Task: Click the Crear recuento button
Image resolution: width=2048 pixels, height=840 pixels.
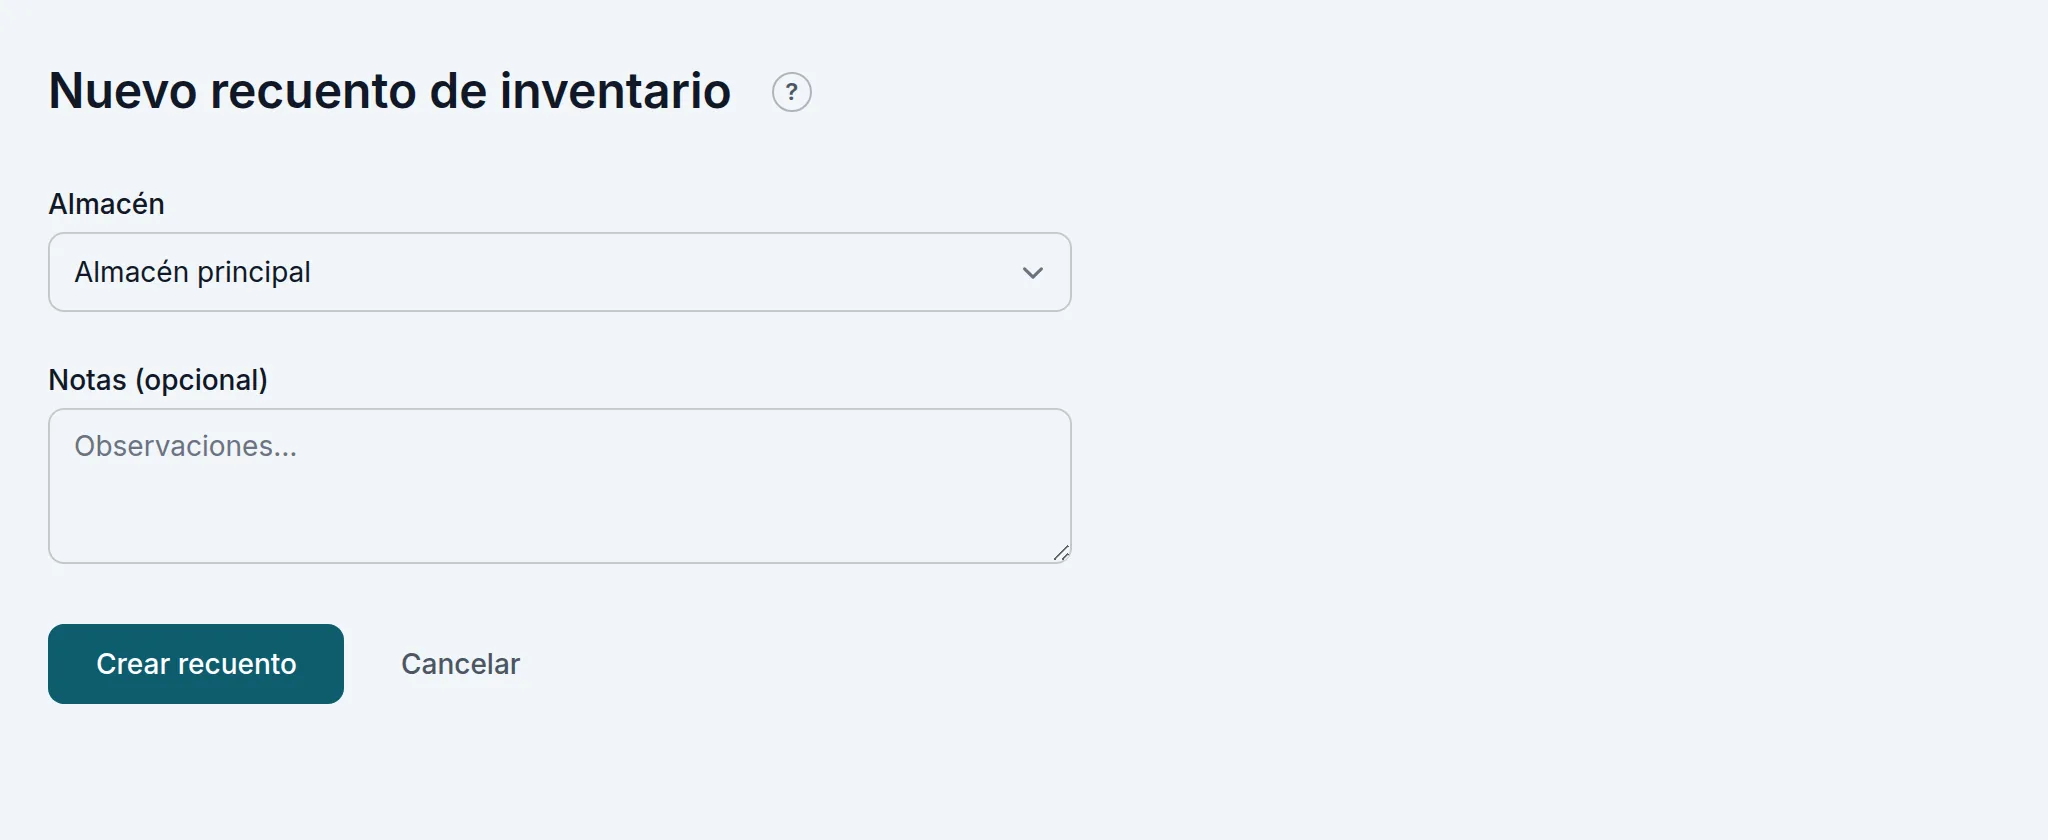Action: point(196,664)
